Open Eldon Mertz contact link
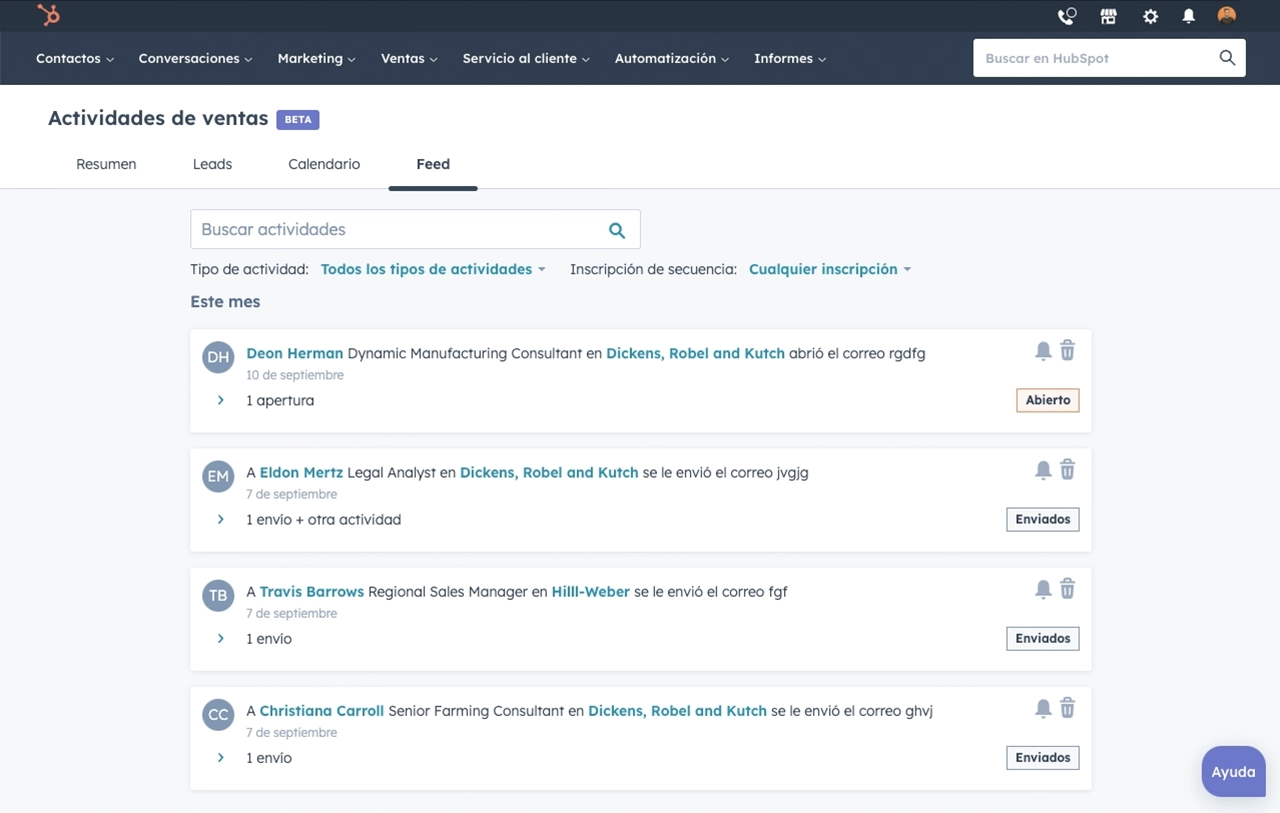The height and width of the screenshot is (813, 1280). coord(301,472)
